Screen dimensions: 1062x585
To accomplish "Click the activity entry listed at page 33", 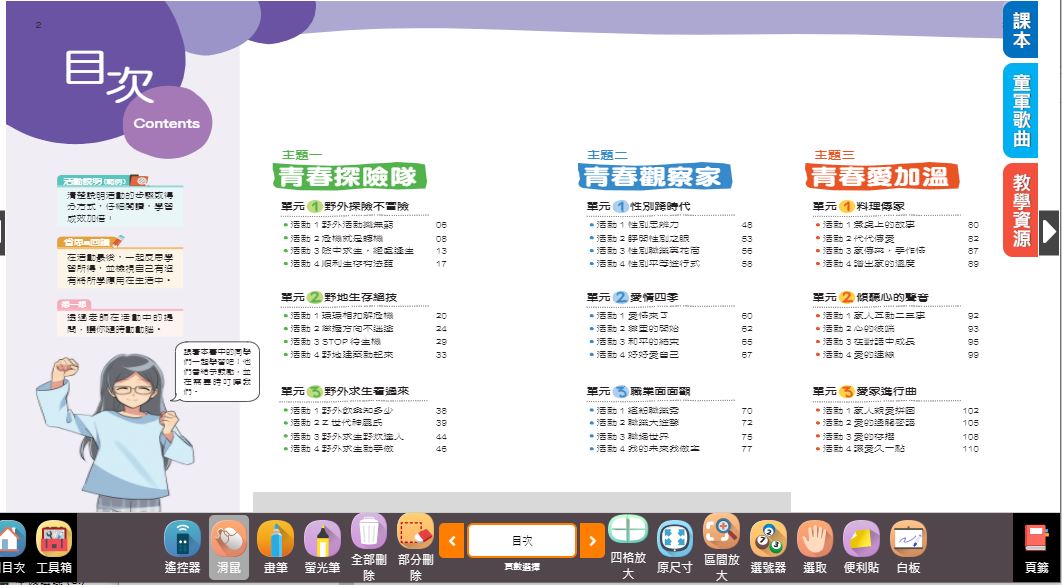I will [365, 354].
